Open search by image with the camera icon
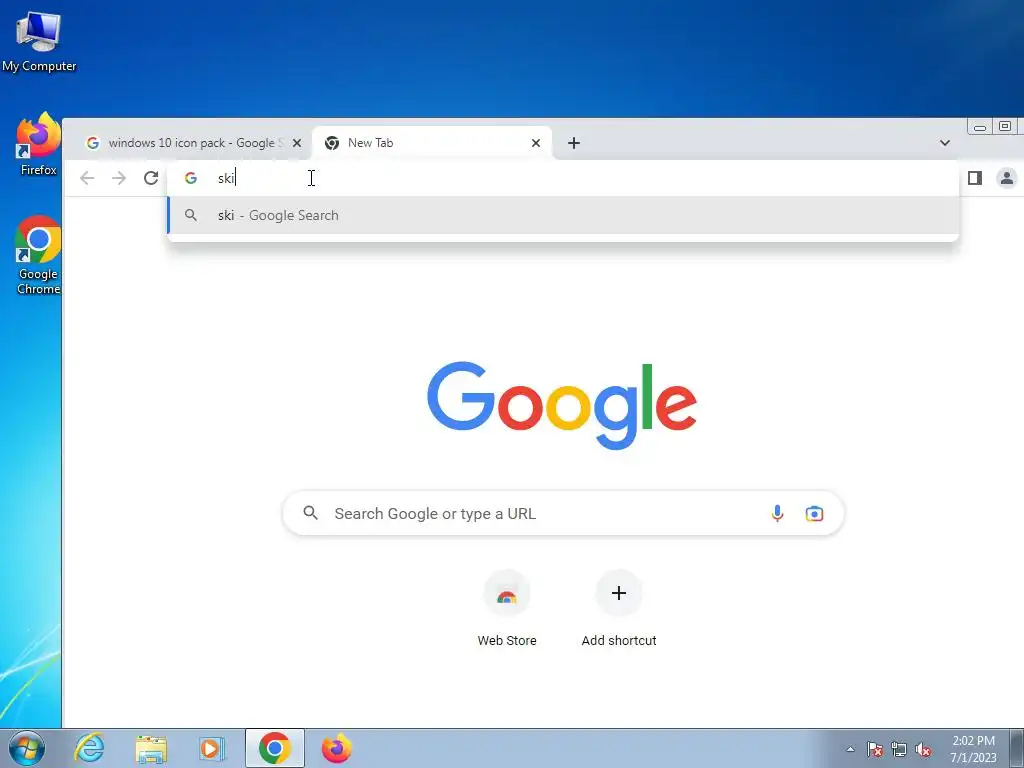This screenshot has height=768, width=1024. [814, 514]
